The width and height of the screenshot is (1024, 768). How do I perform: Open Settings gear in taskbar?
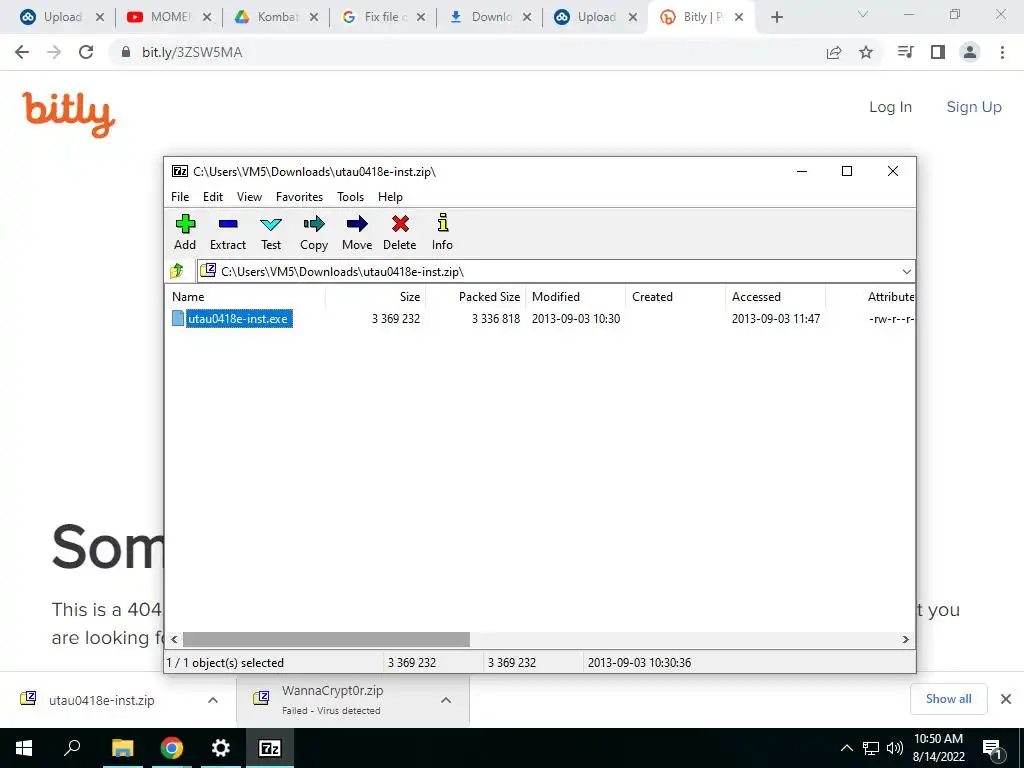(221, 748)
